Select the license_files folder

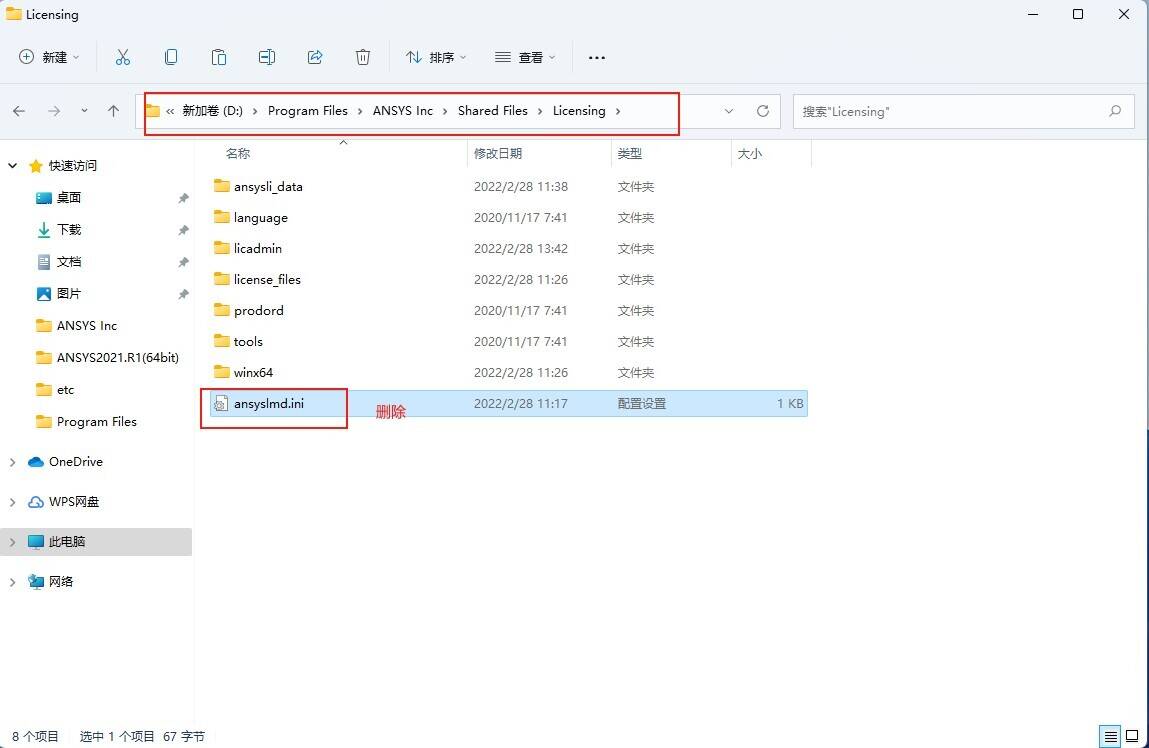coord(267,280)
